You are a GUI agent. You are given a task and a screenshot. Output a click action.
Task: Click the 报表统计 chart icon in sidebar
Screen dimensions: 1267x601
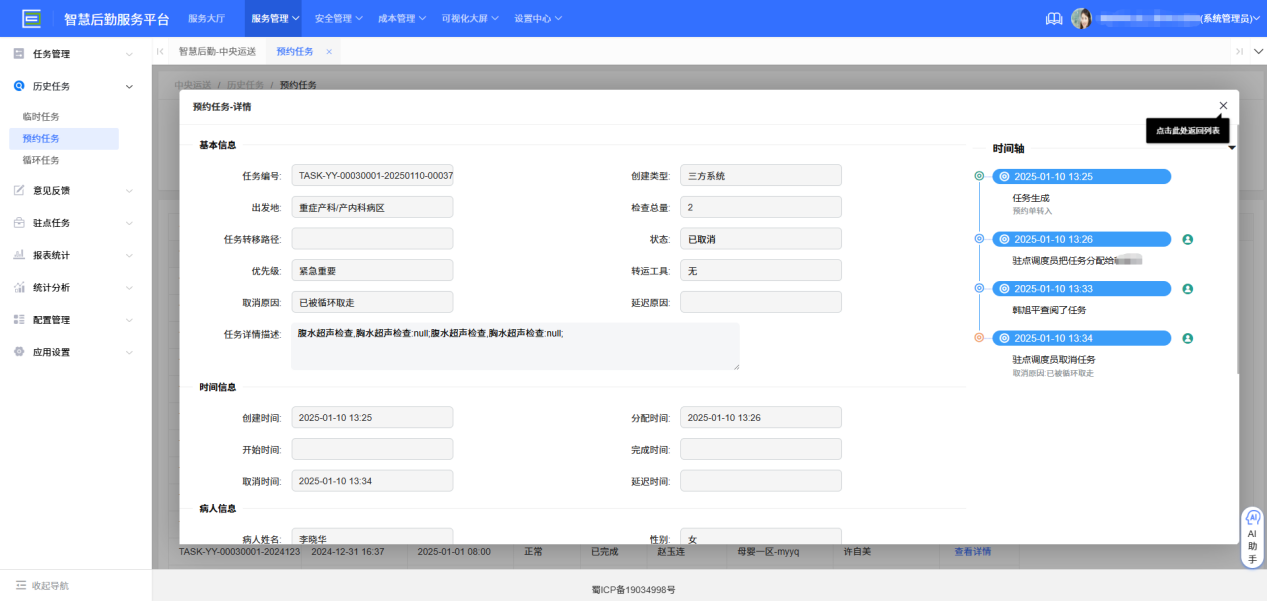[18, 255]
